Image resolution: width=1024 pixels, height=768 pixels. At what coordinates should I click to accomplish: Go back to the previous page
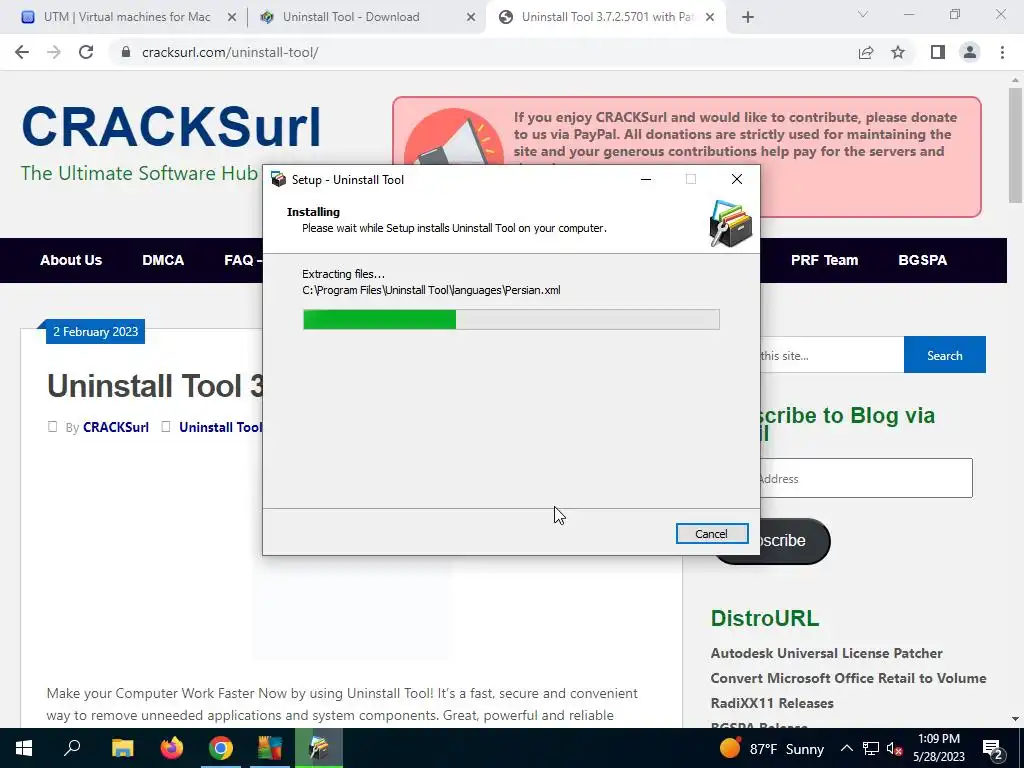(22, 52)
